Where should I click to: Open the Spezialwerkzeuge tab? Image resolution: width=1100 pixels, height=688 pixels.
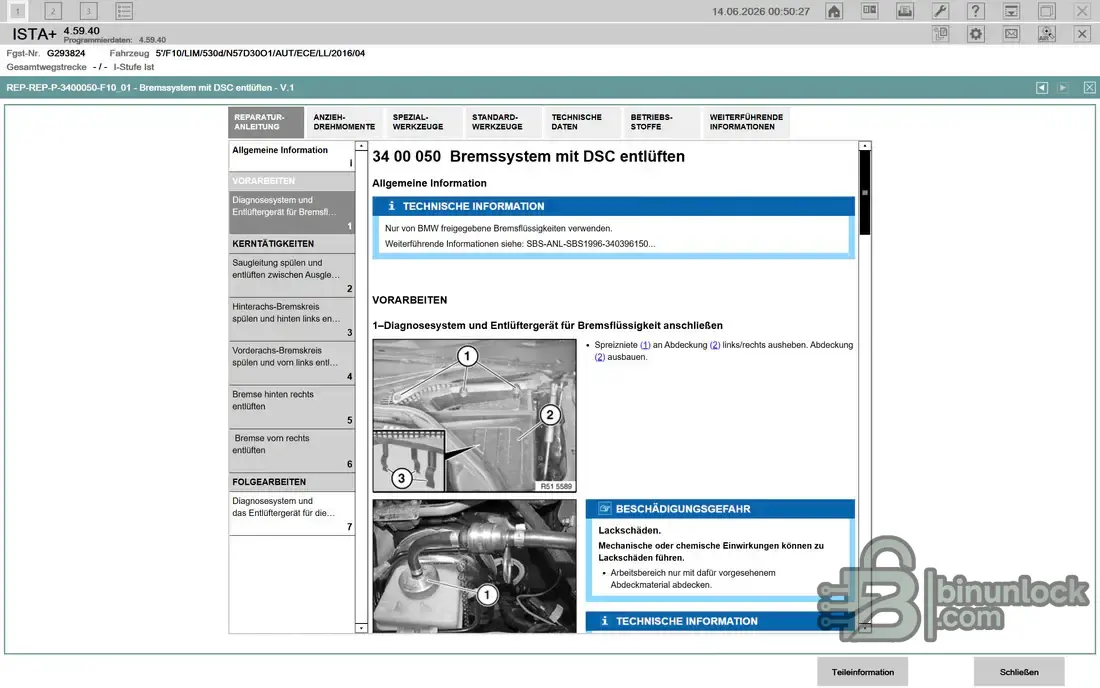coord(423,122)
